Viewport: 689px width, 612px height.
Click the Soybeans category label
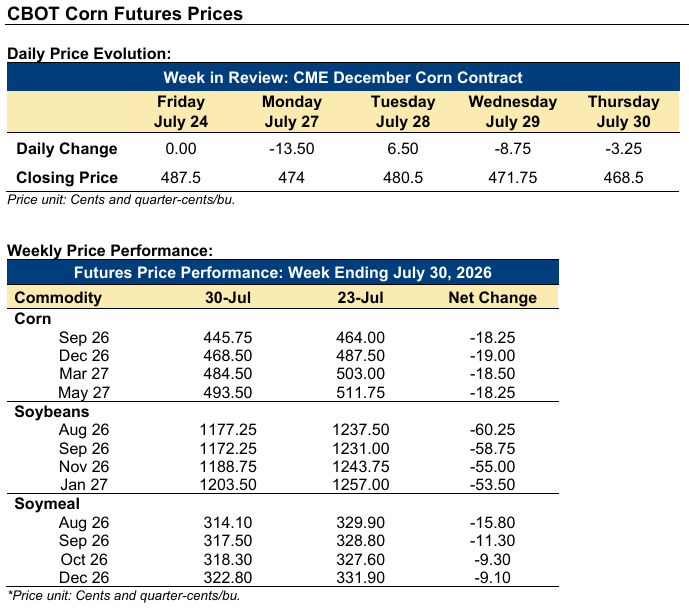52,412
